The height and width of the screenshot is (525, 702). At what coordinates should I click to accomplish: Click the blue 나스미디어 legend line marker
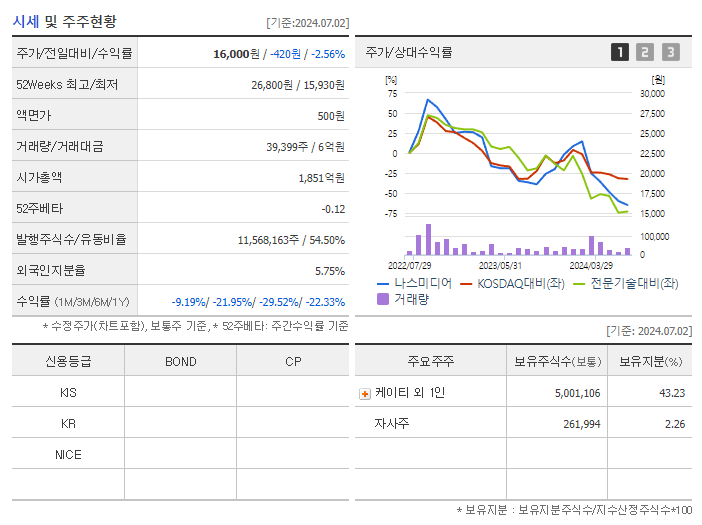[383, 284]
